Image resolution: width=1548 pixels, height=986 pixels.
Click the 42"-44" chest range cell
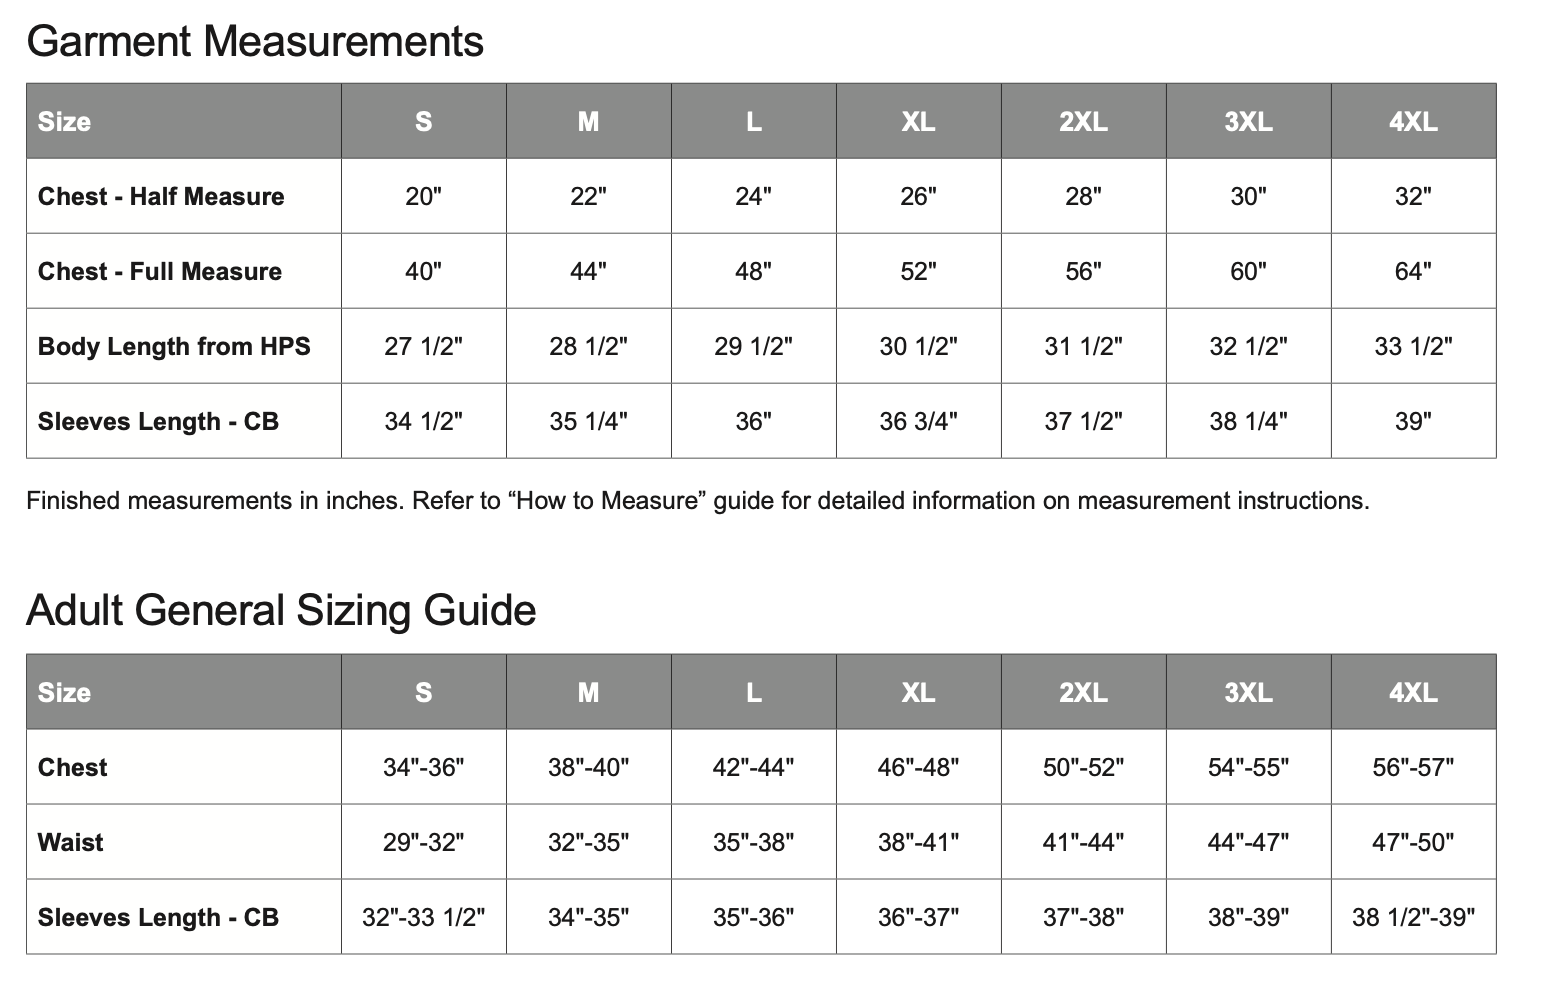[x=753, y=768]
